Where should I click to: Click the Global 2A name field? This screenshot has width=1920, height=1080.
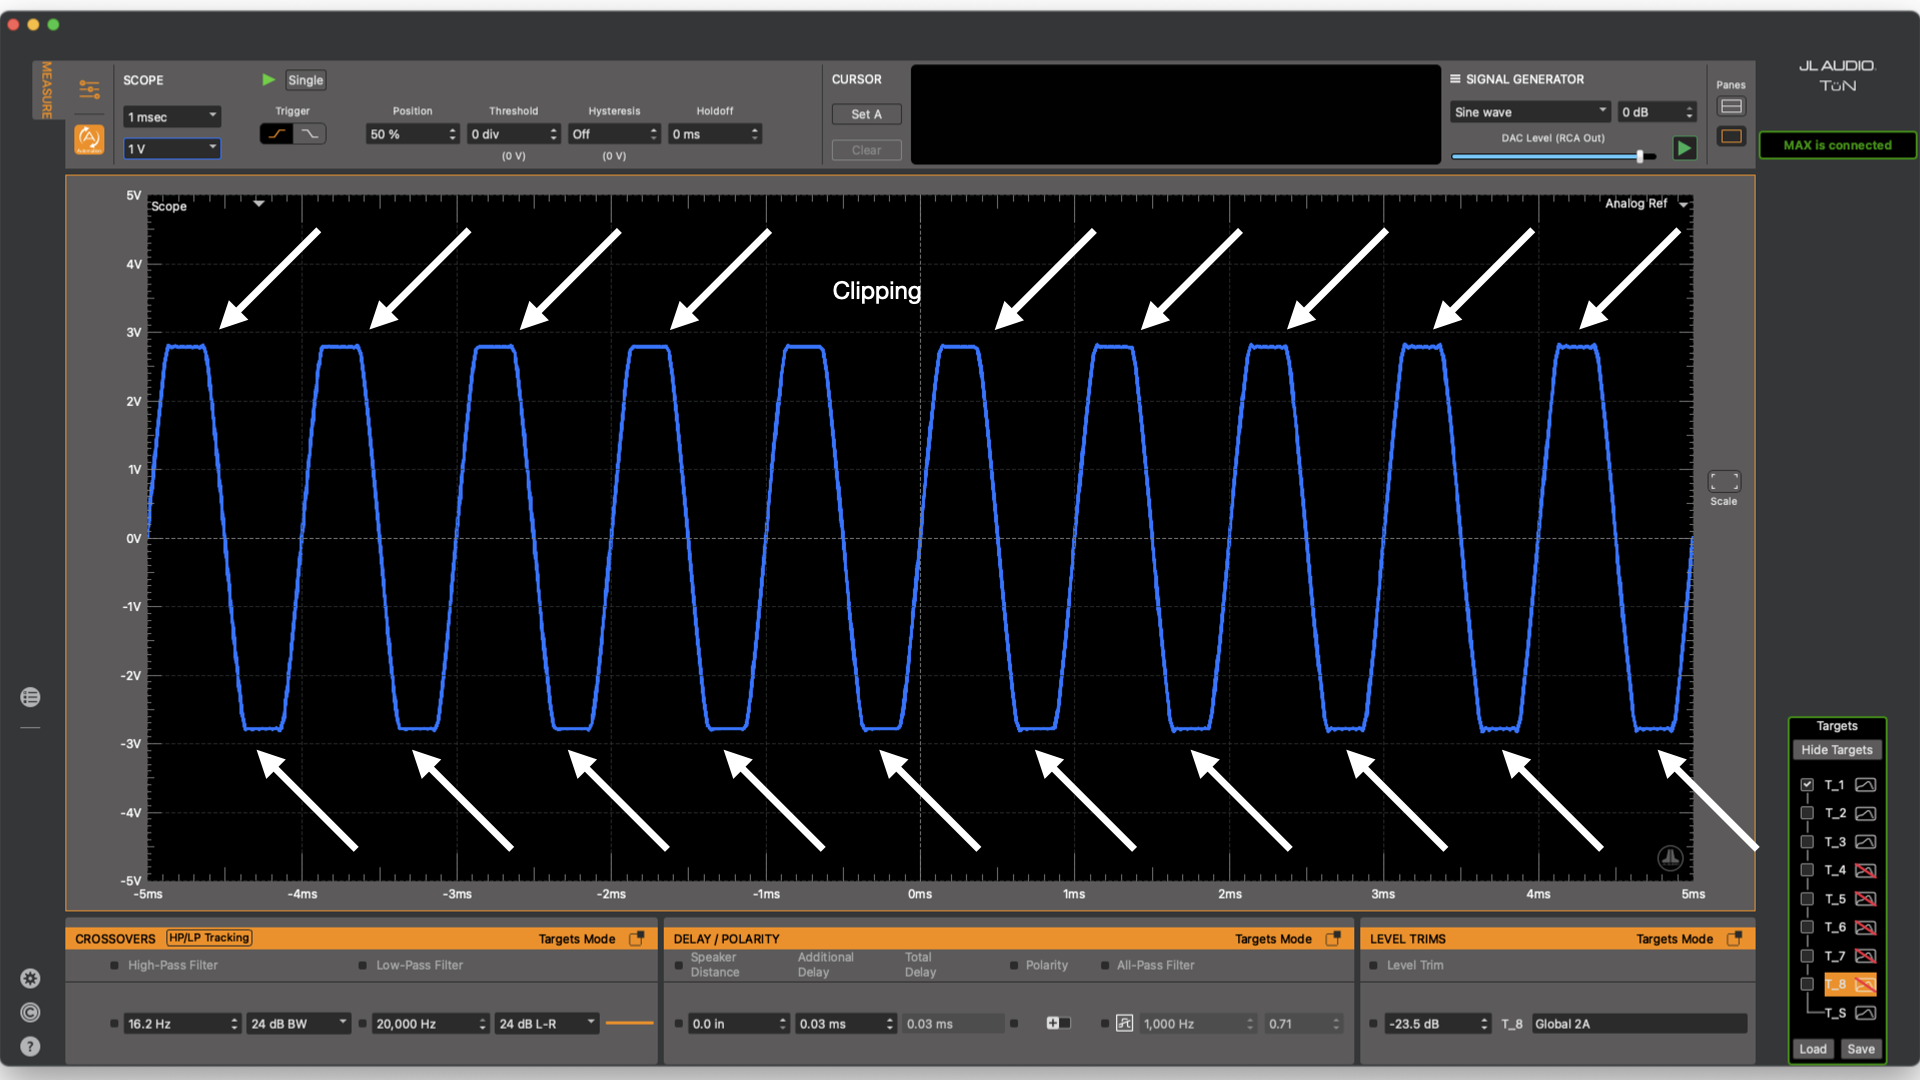click(1639, 1024)
